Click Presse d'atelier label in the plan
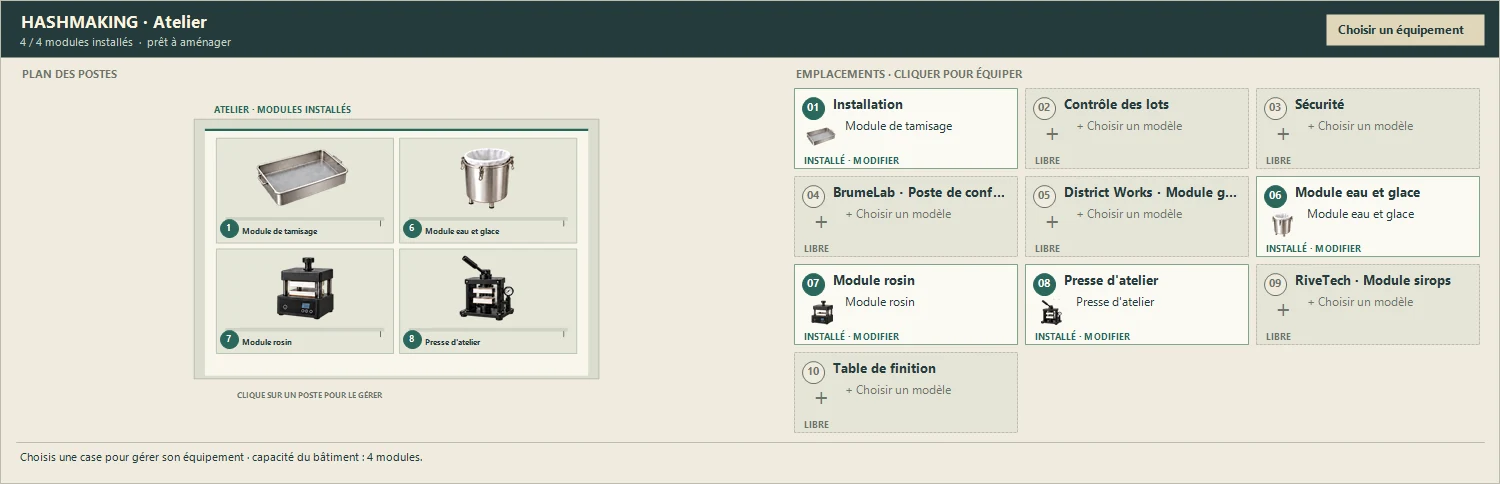The width and height of the screenshot is (1500, 484). pos(453,341)
